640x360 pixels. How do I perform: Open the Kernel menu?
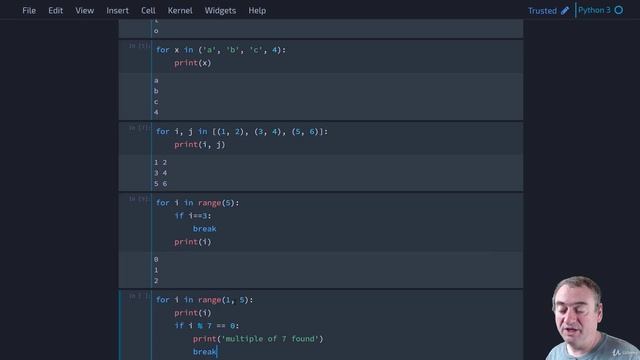point(180,11)
